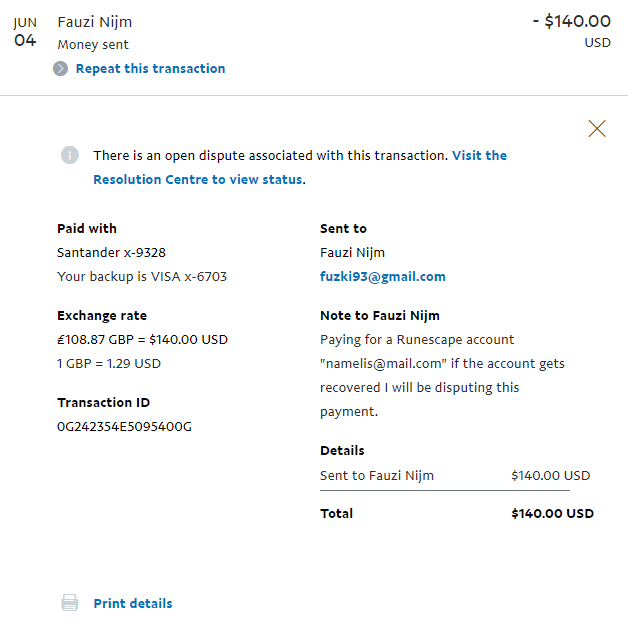Image resolution: width=628 pixels, height=630 pixels.
Task: Click the Total $140.00 USD amount
Action: pos(552,514)
